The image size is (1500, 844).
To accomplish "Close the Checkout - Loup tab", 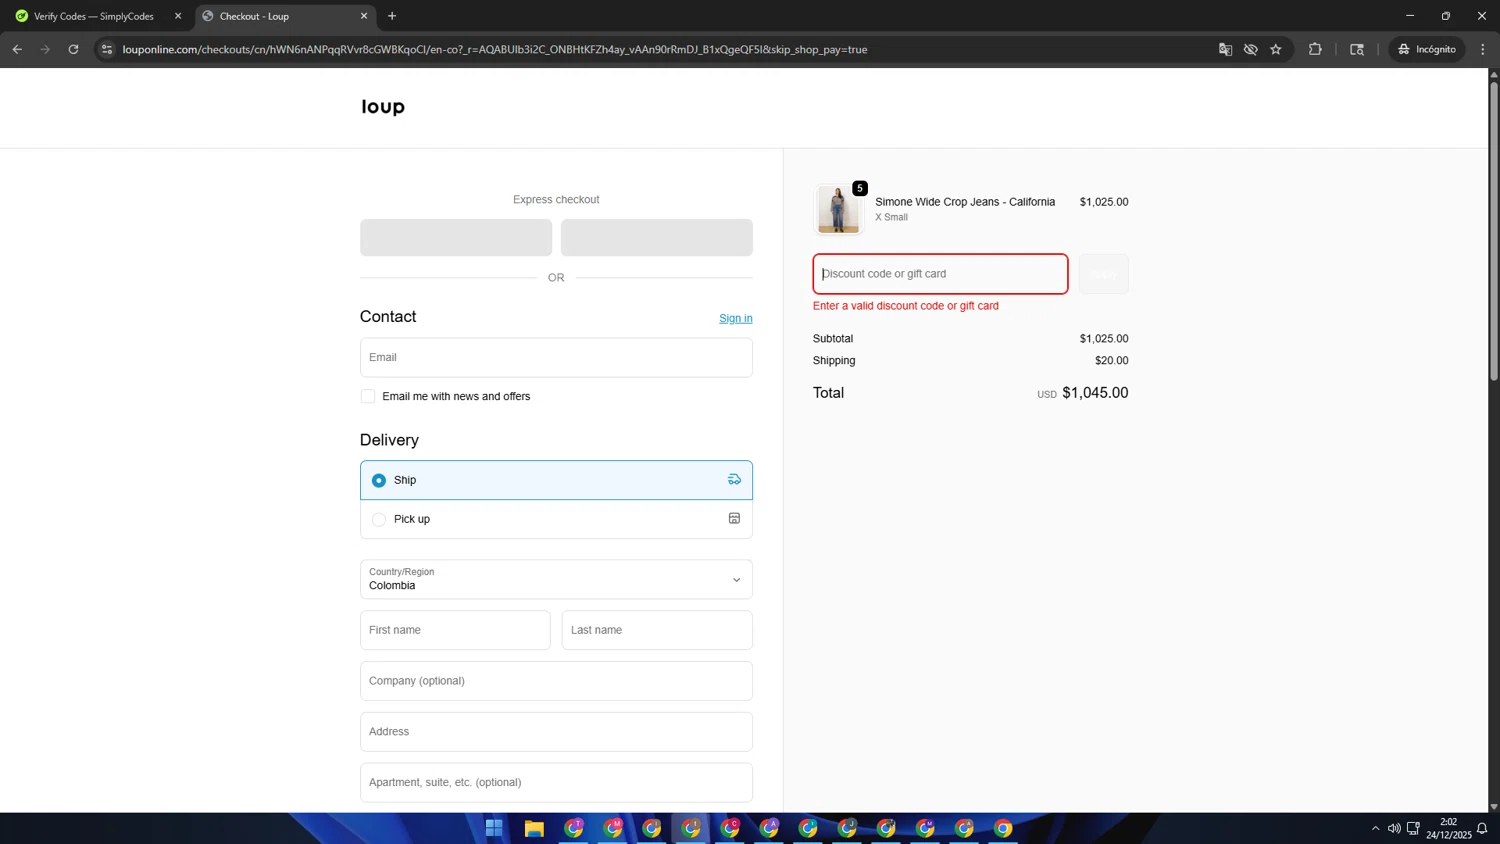I will [x=364, y=16].
